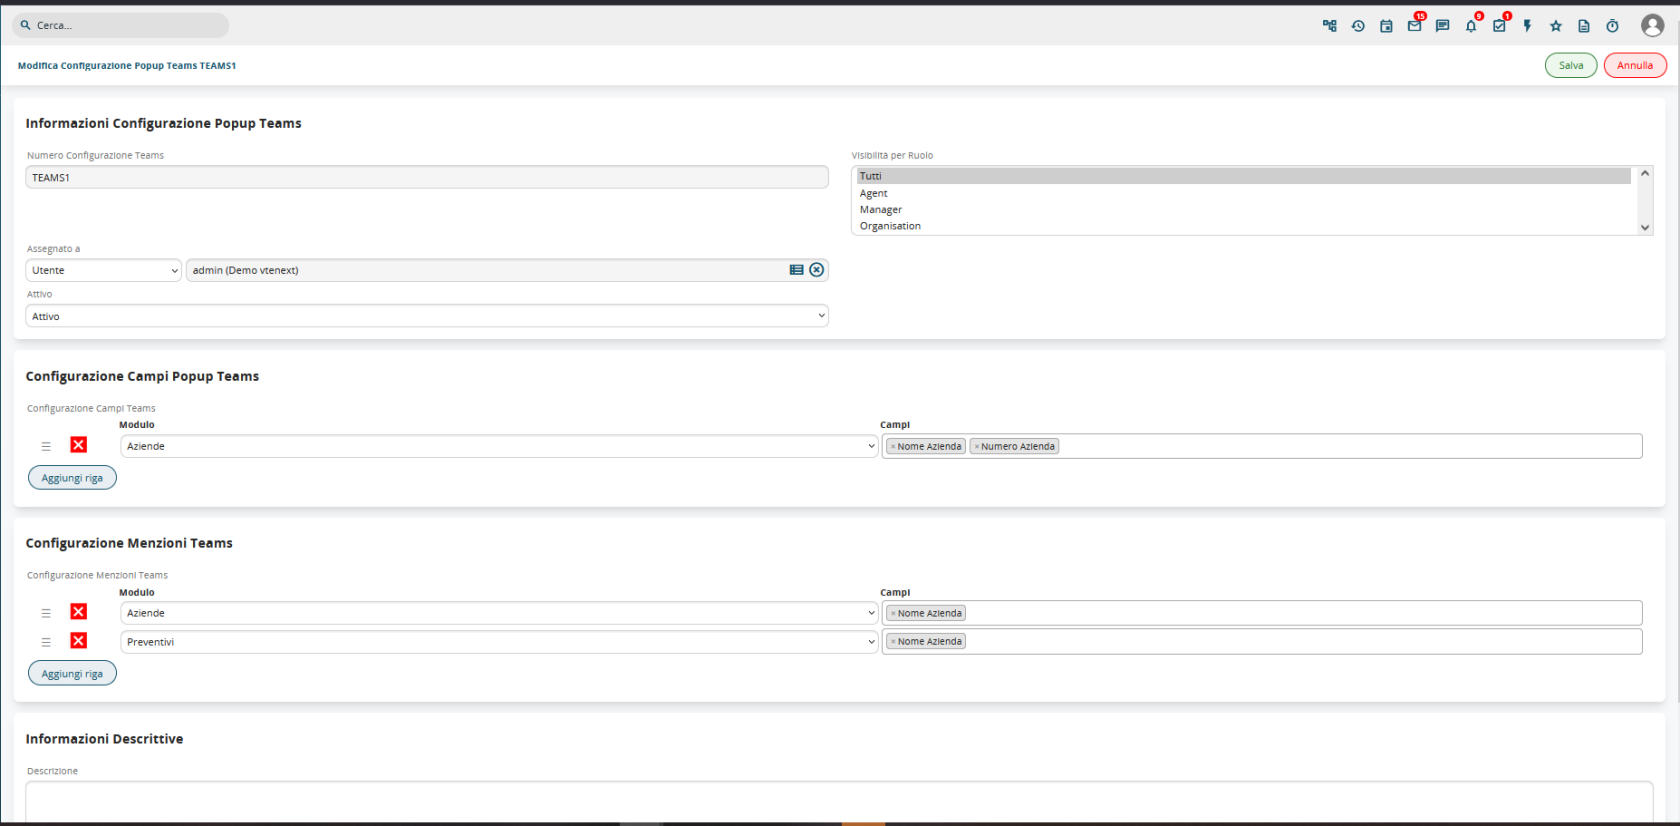Delete the Aziende row in Campi Popup Teams
This screenshot has height=826, width=1680.
79,445
